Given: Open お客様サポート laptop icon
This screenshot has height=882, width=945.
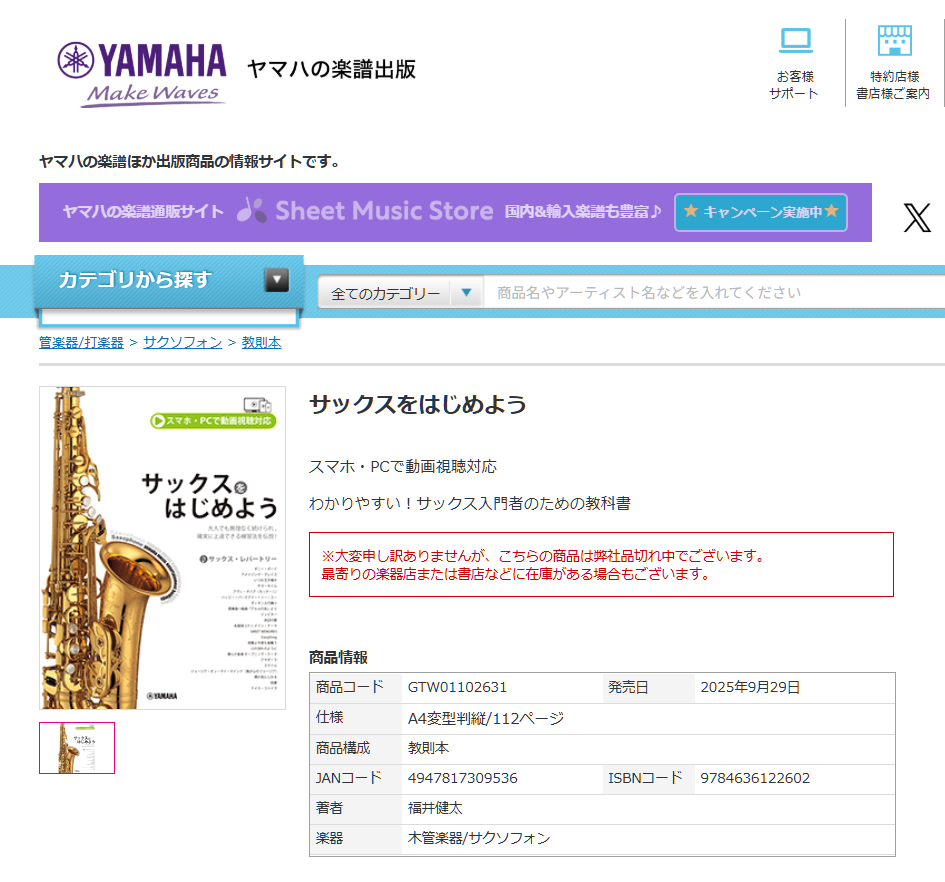Looking at the screenshot, I should coord(796,40).
